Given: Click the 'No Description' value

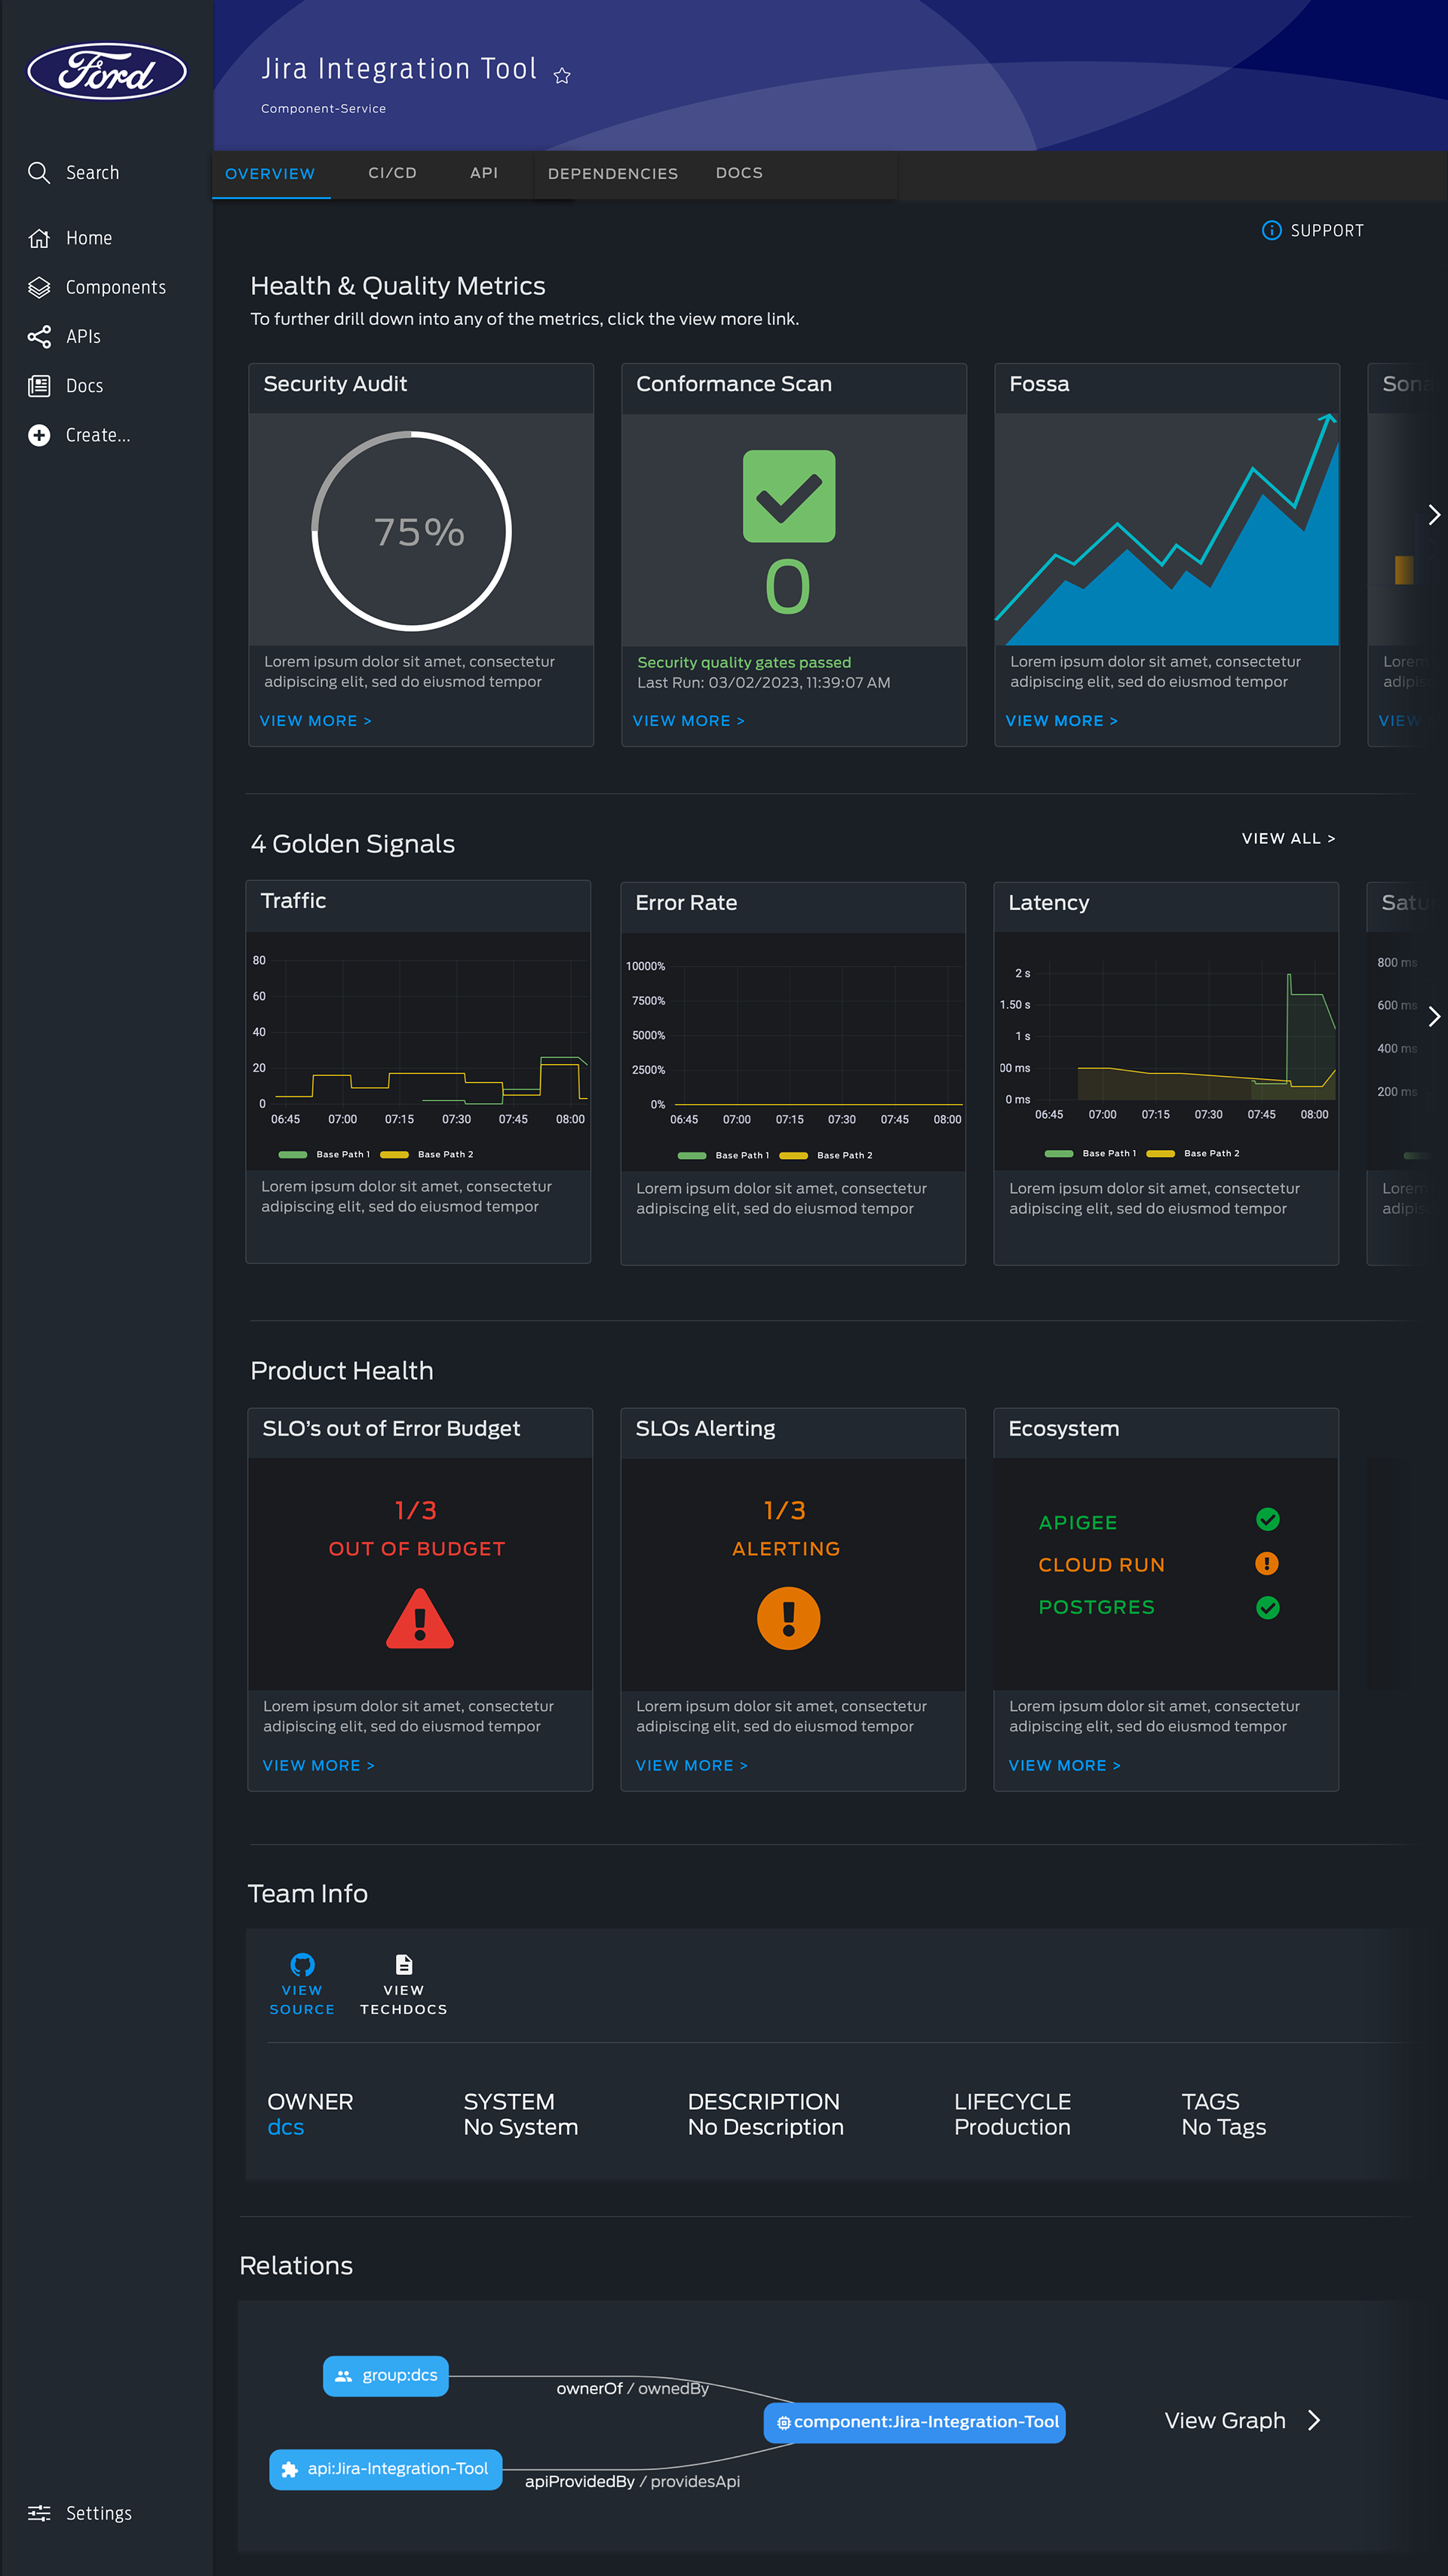Looking at the screenshot, I should pyautogui.click(x=766, y=2127).
